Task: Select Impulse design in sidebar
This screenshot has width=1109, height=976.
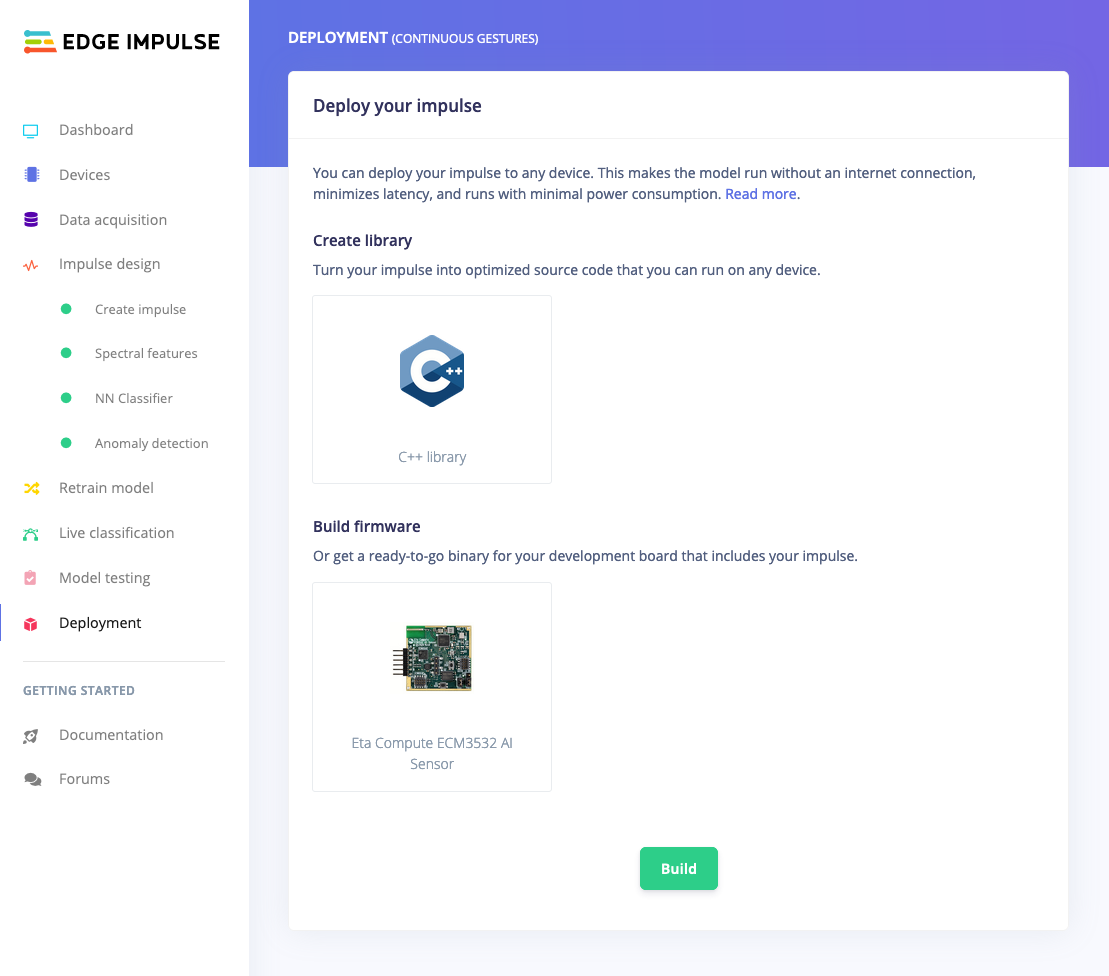Action: 109,265
